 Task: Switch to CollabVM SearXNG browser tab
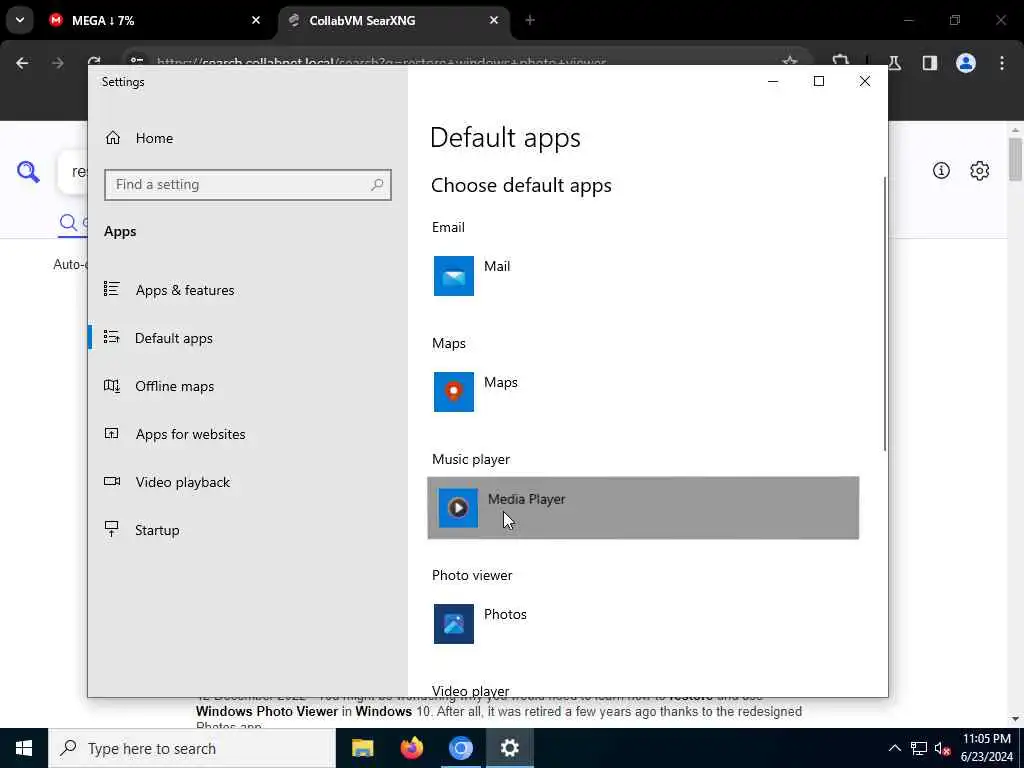(x=394, y=20)
